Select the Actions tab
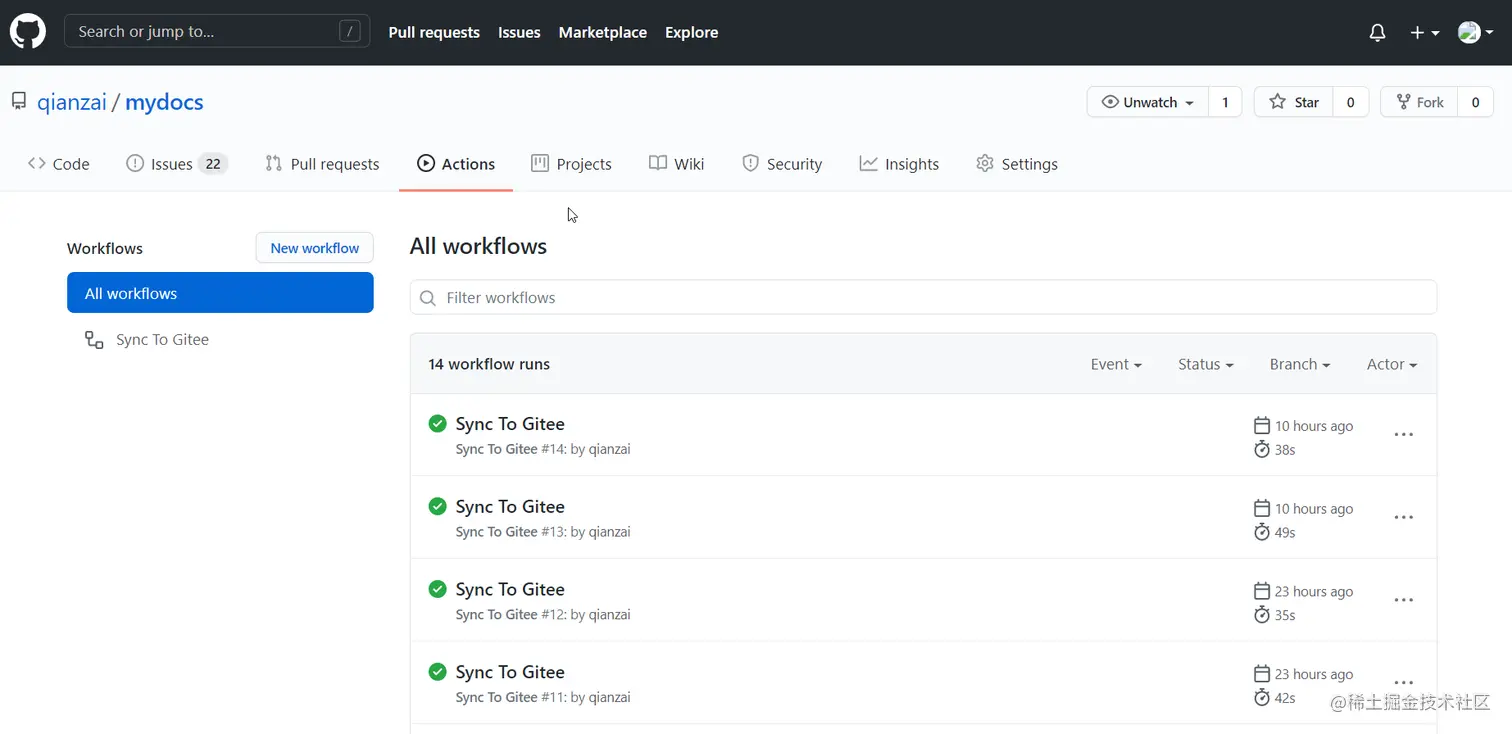Viewport: 1512px width, 734px height. (456, 164)
